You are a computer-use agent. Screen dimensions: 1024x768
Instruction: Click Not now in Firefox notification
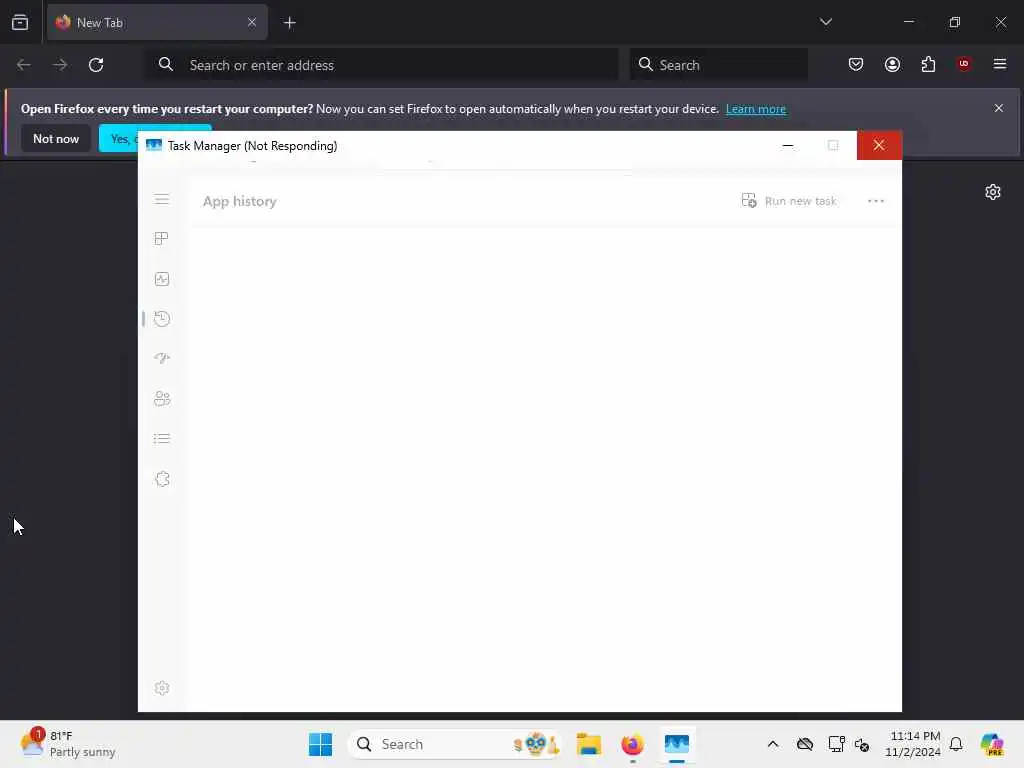(x=56, y=138)
